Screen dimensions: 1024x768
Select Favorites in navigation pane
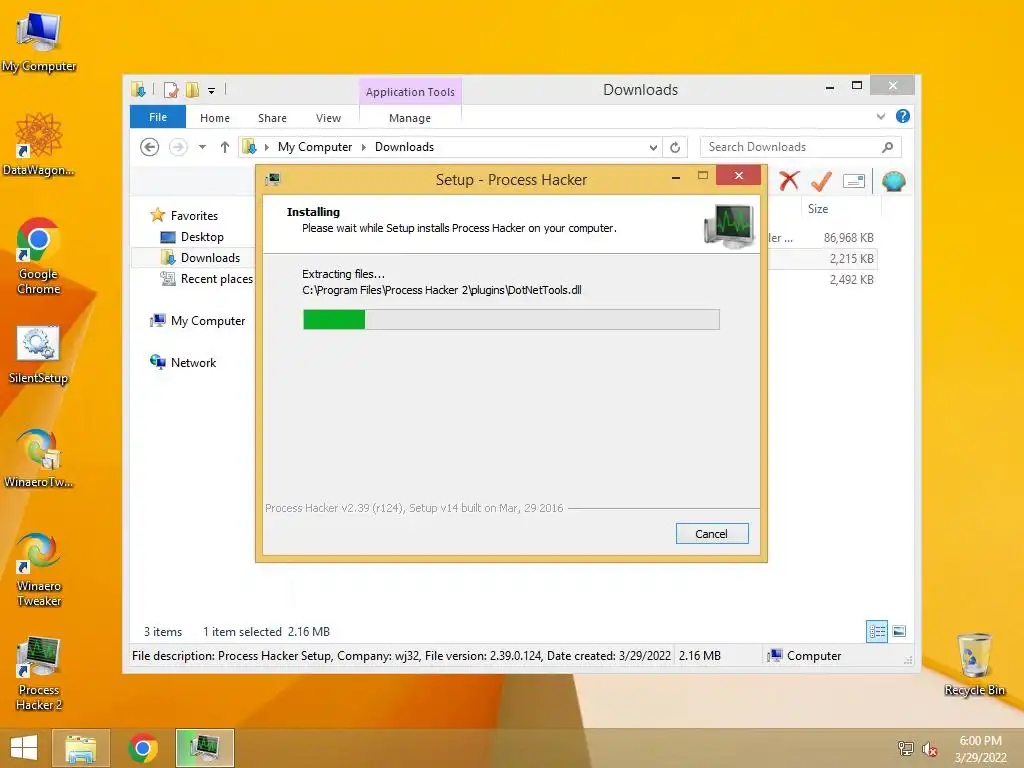(x=194, y=216)
